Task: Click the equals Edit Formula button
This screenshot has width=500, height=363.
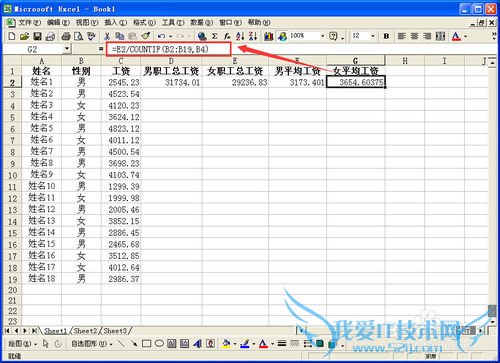Action: tap(101, 49)
